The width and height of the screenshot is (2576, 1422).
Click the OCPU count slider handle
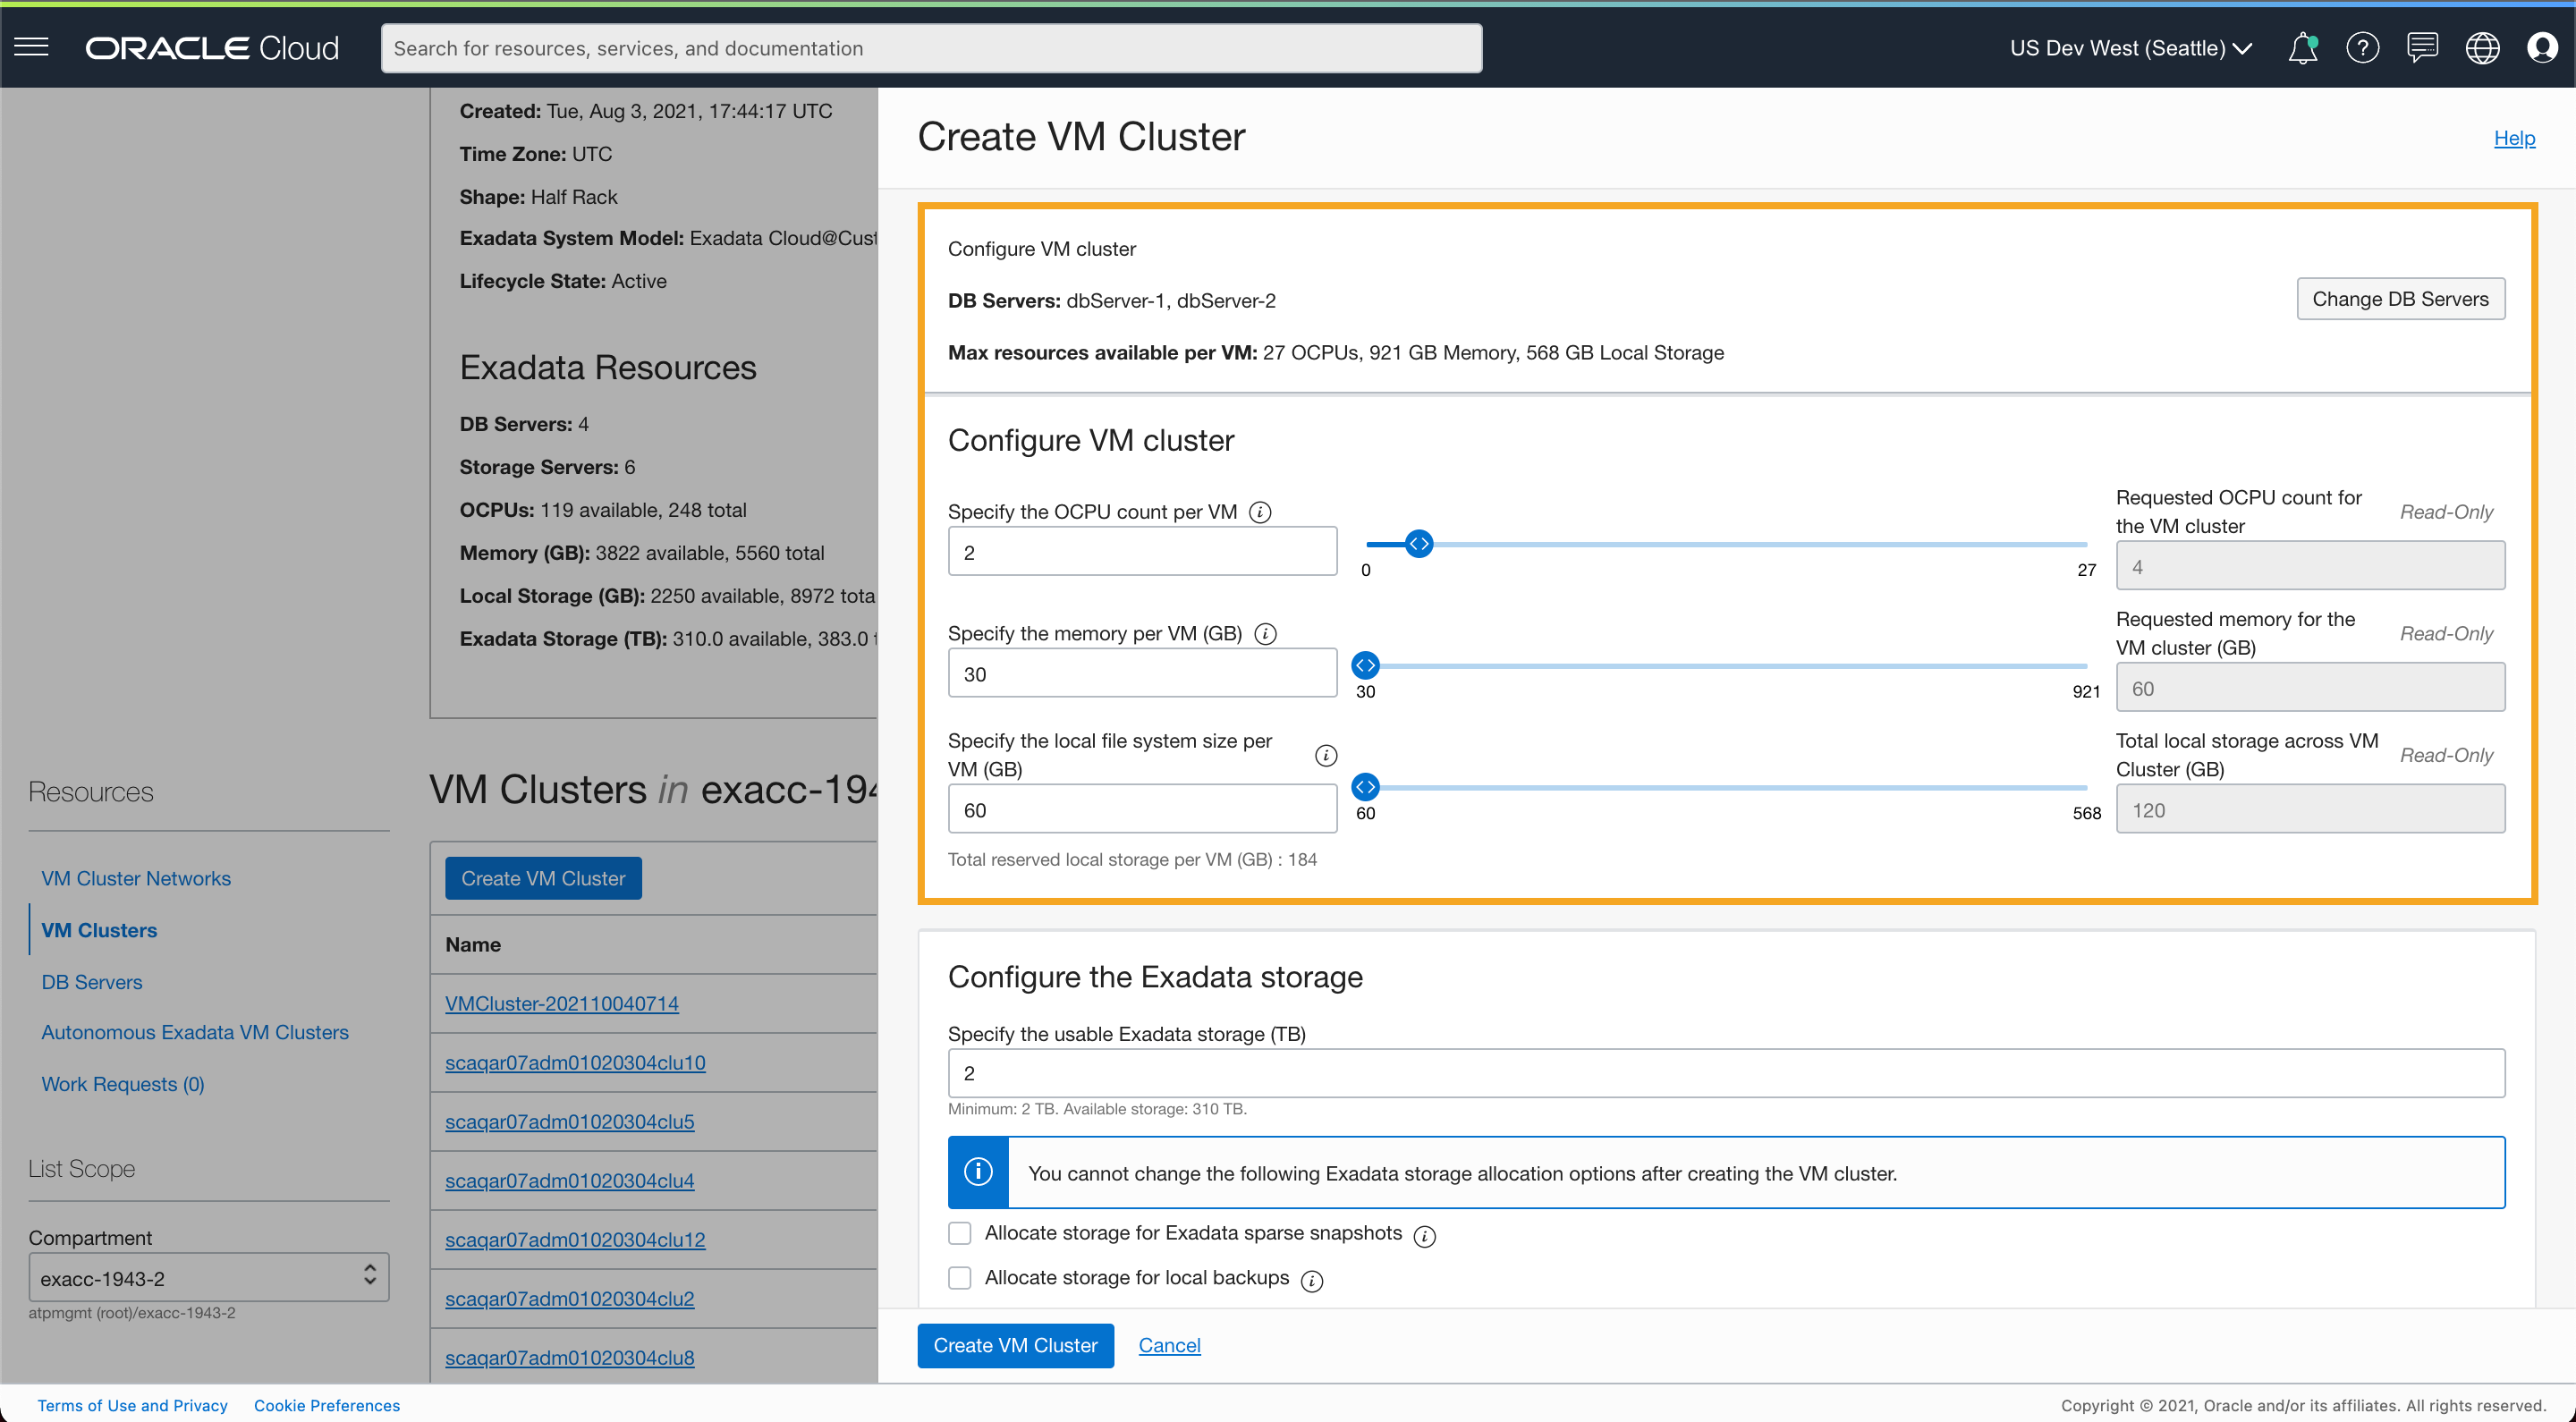click(x=1418, y=544)
